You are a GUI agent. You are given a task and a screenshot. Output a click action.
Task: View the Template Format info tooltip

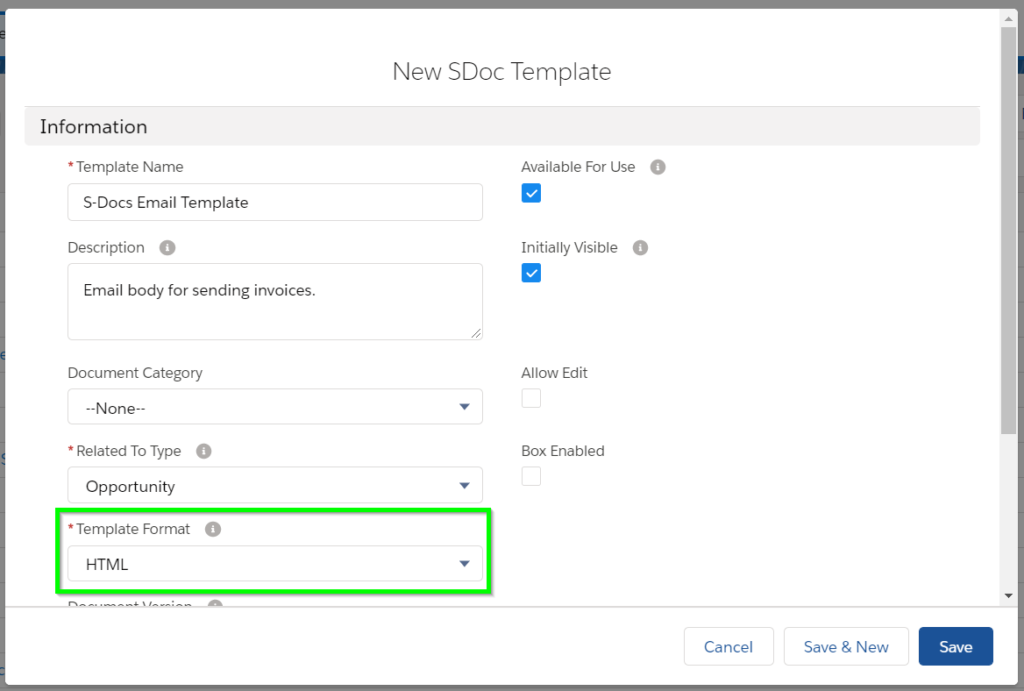point(212,529)
